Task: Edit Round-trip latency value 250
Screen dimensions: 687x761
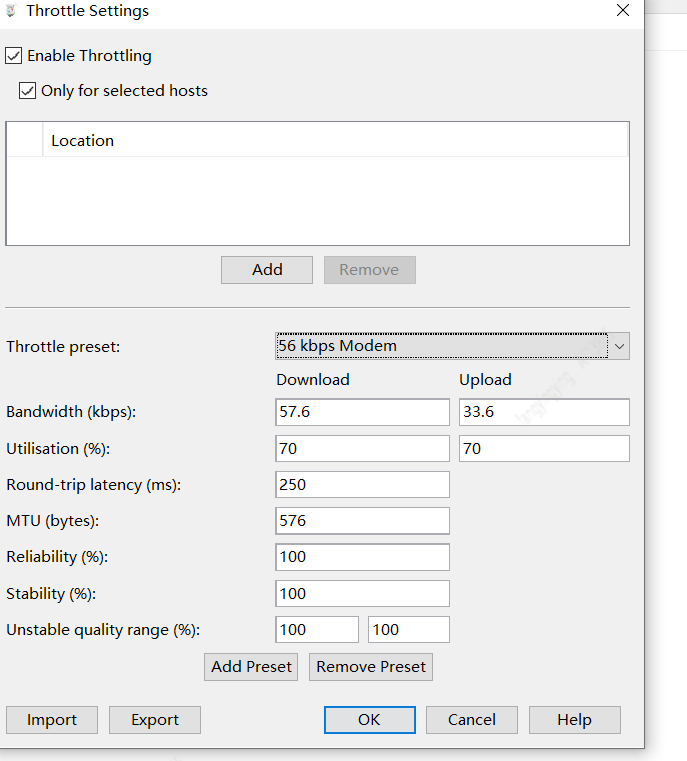Action: (x=362, y=484)
